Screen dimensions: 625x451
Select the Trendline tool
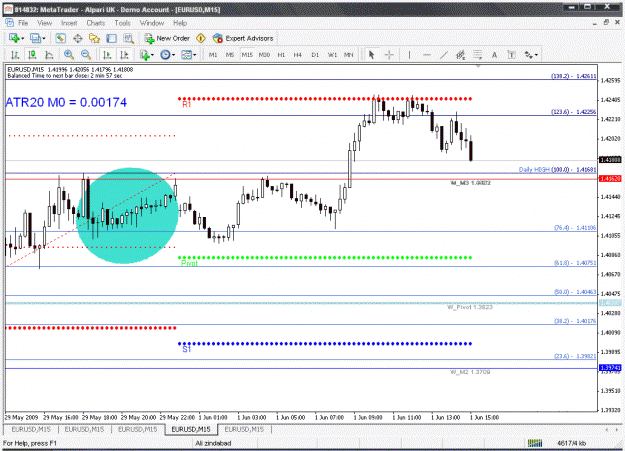[443, 55]
